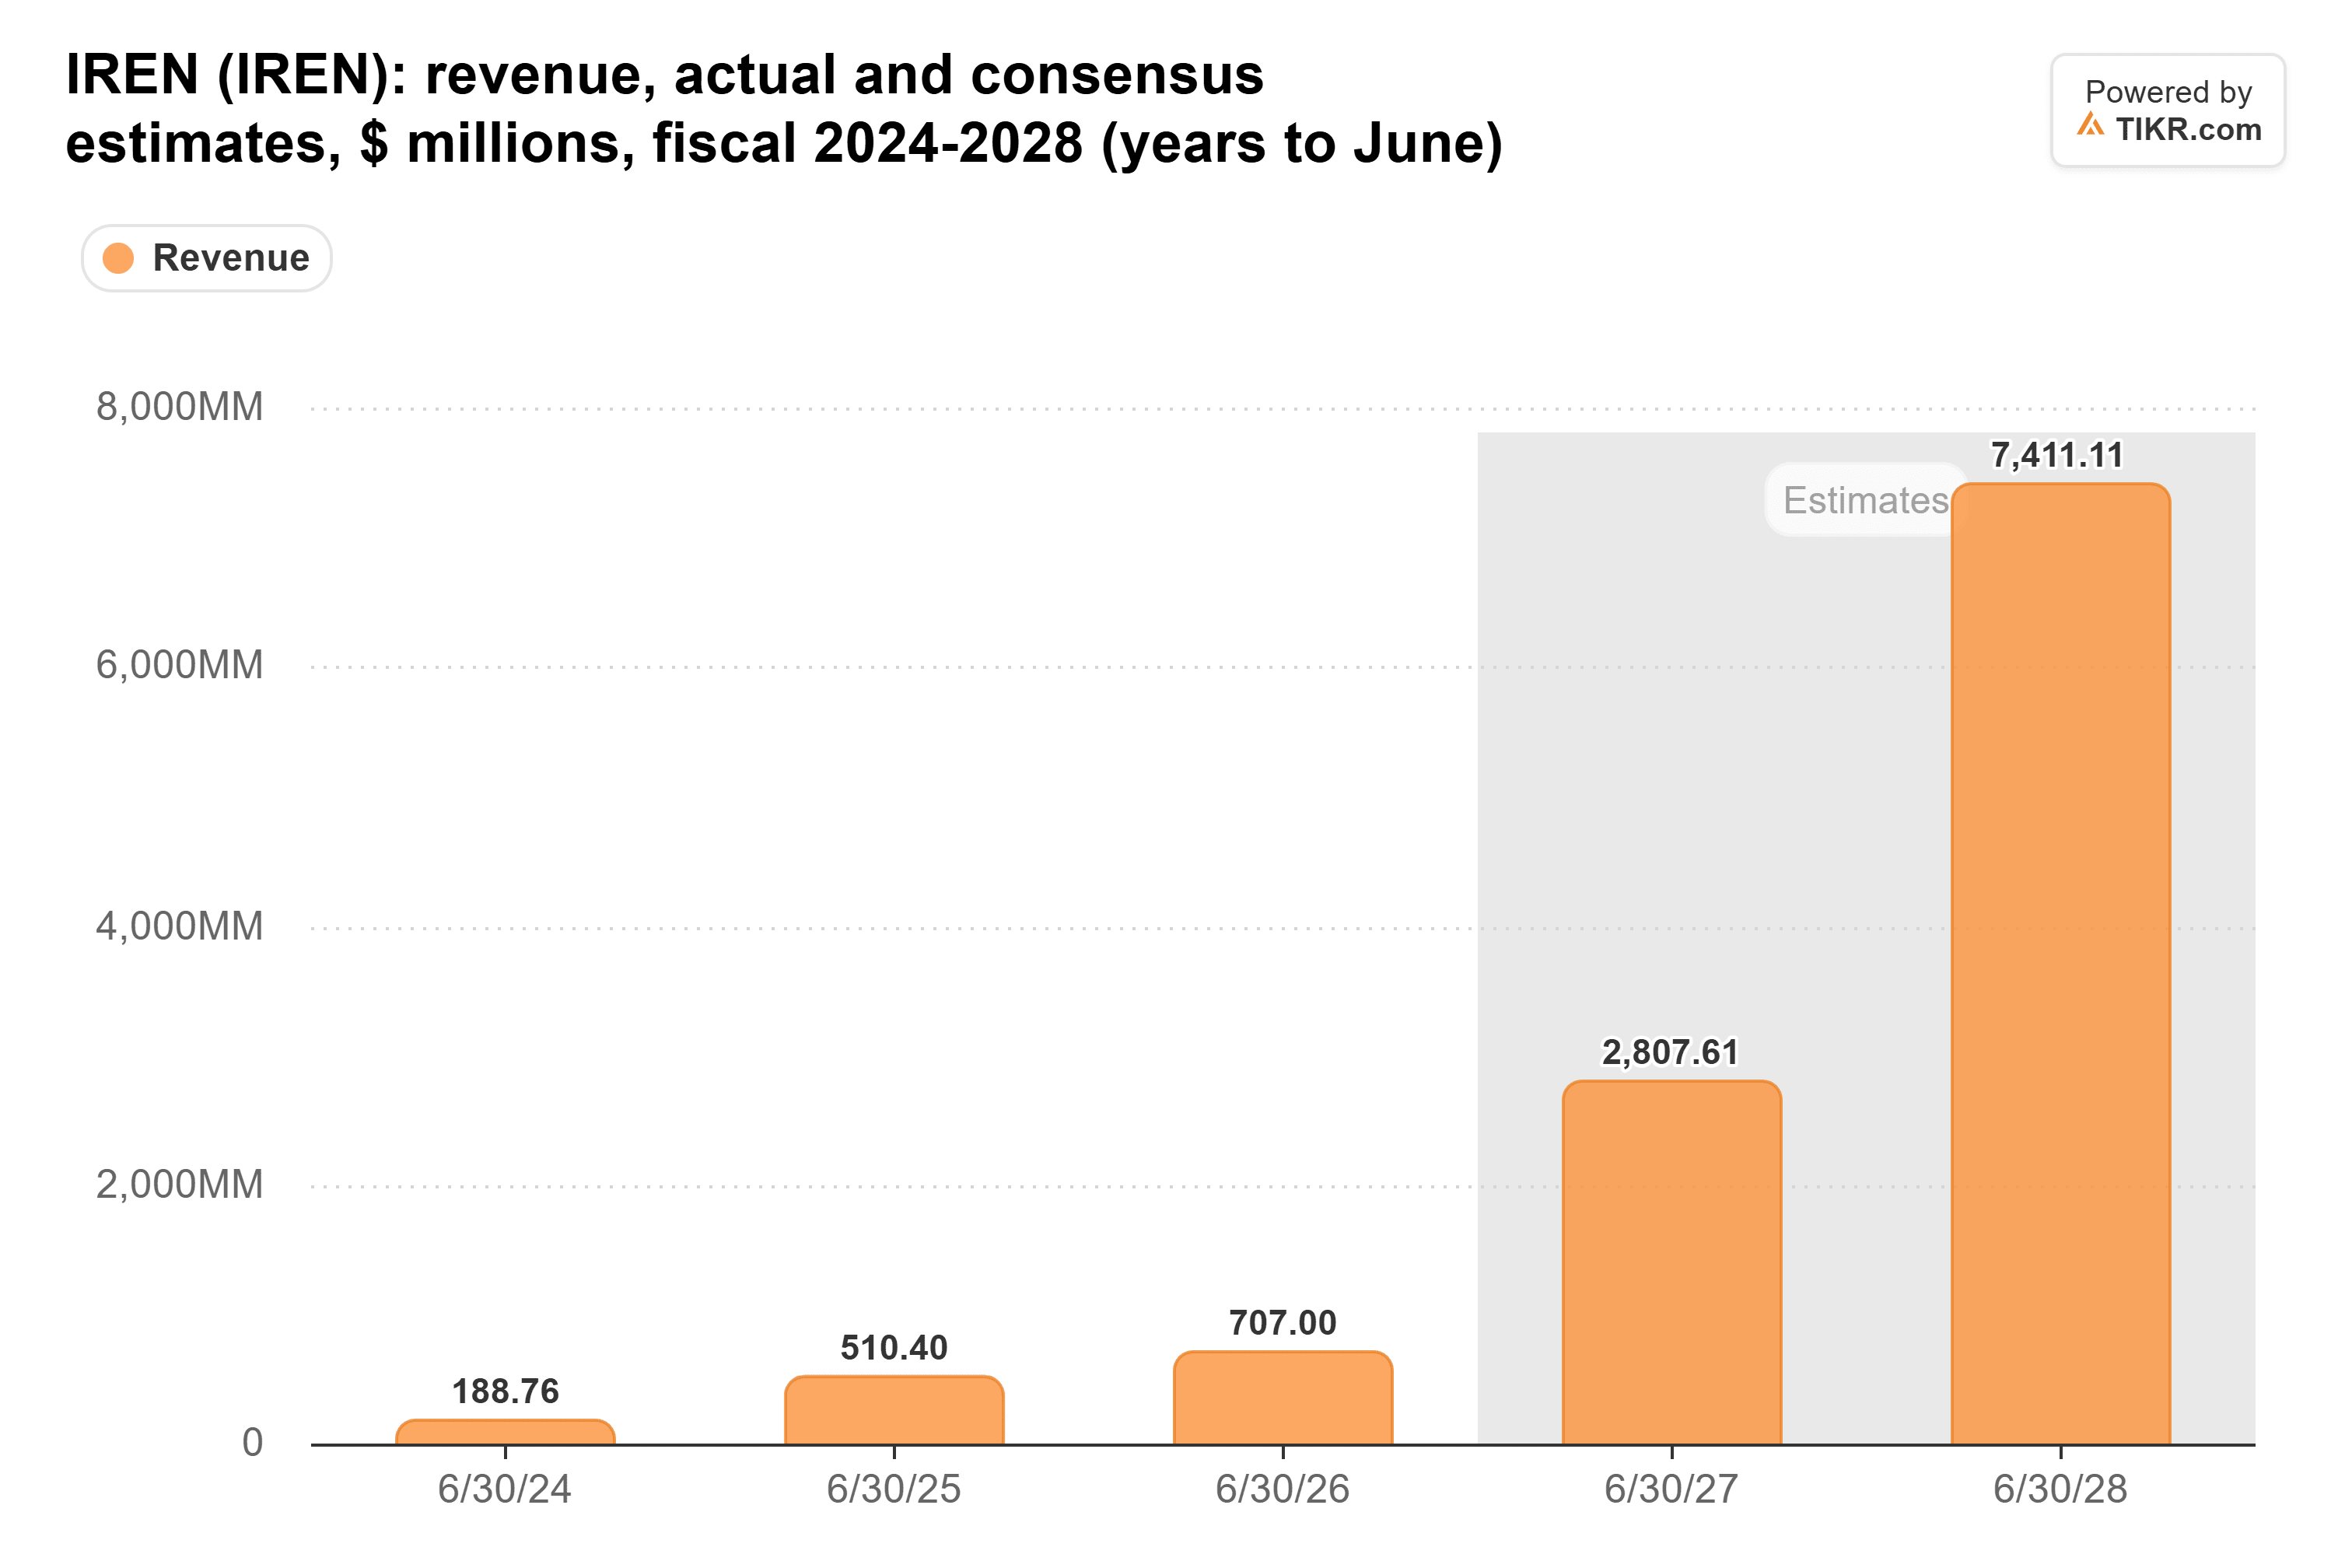The width and height of the screenshot is (2352, 1568).
Task: Click the 188.76 data label
Action: tap(505, 1391)
